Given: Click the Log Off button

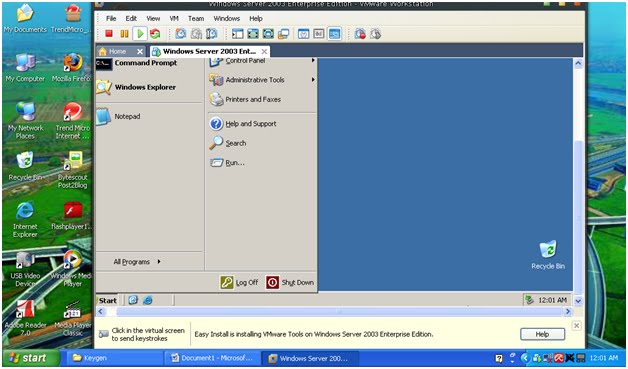Looking at the screenshot, I should (240, 282).
